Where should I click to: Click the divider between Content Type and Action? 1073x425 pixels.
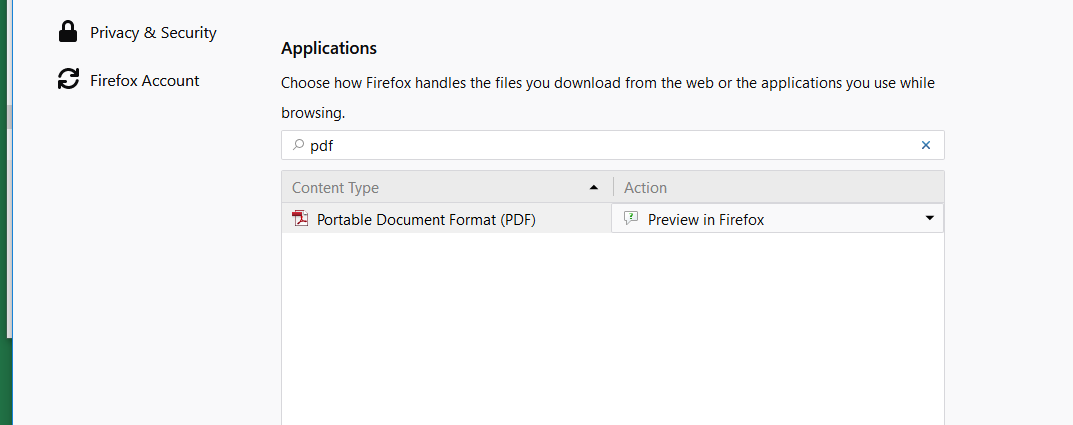click(x=613, y=188)
